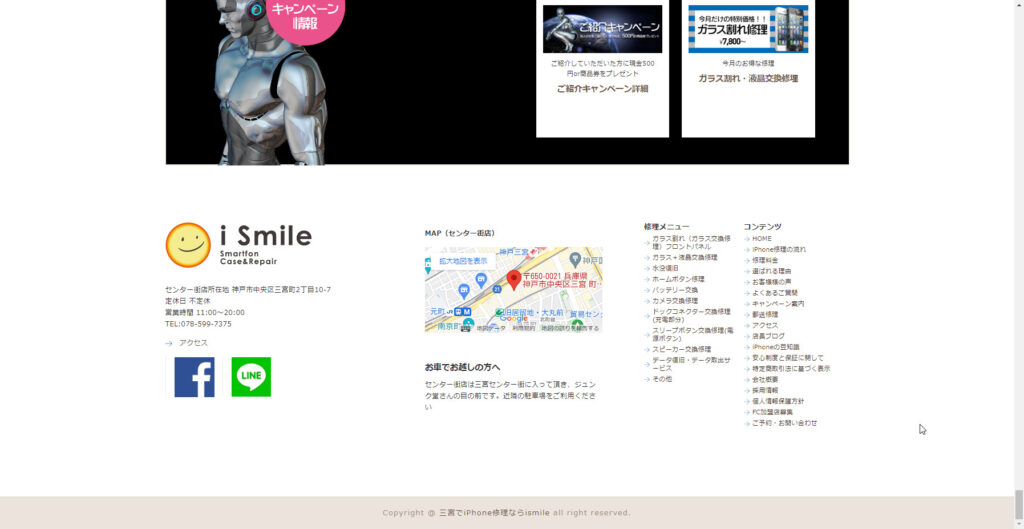This screenshot has height=529, width=1024.
Task: Open ガラス＋液晶交換修理 menu link
Action: tap(684, 257)
